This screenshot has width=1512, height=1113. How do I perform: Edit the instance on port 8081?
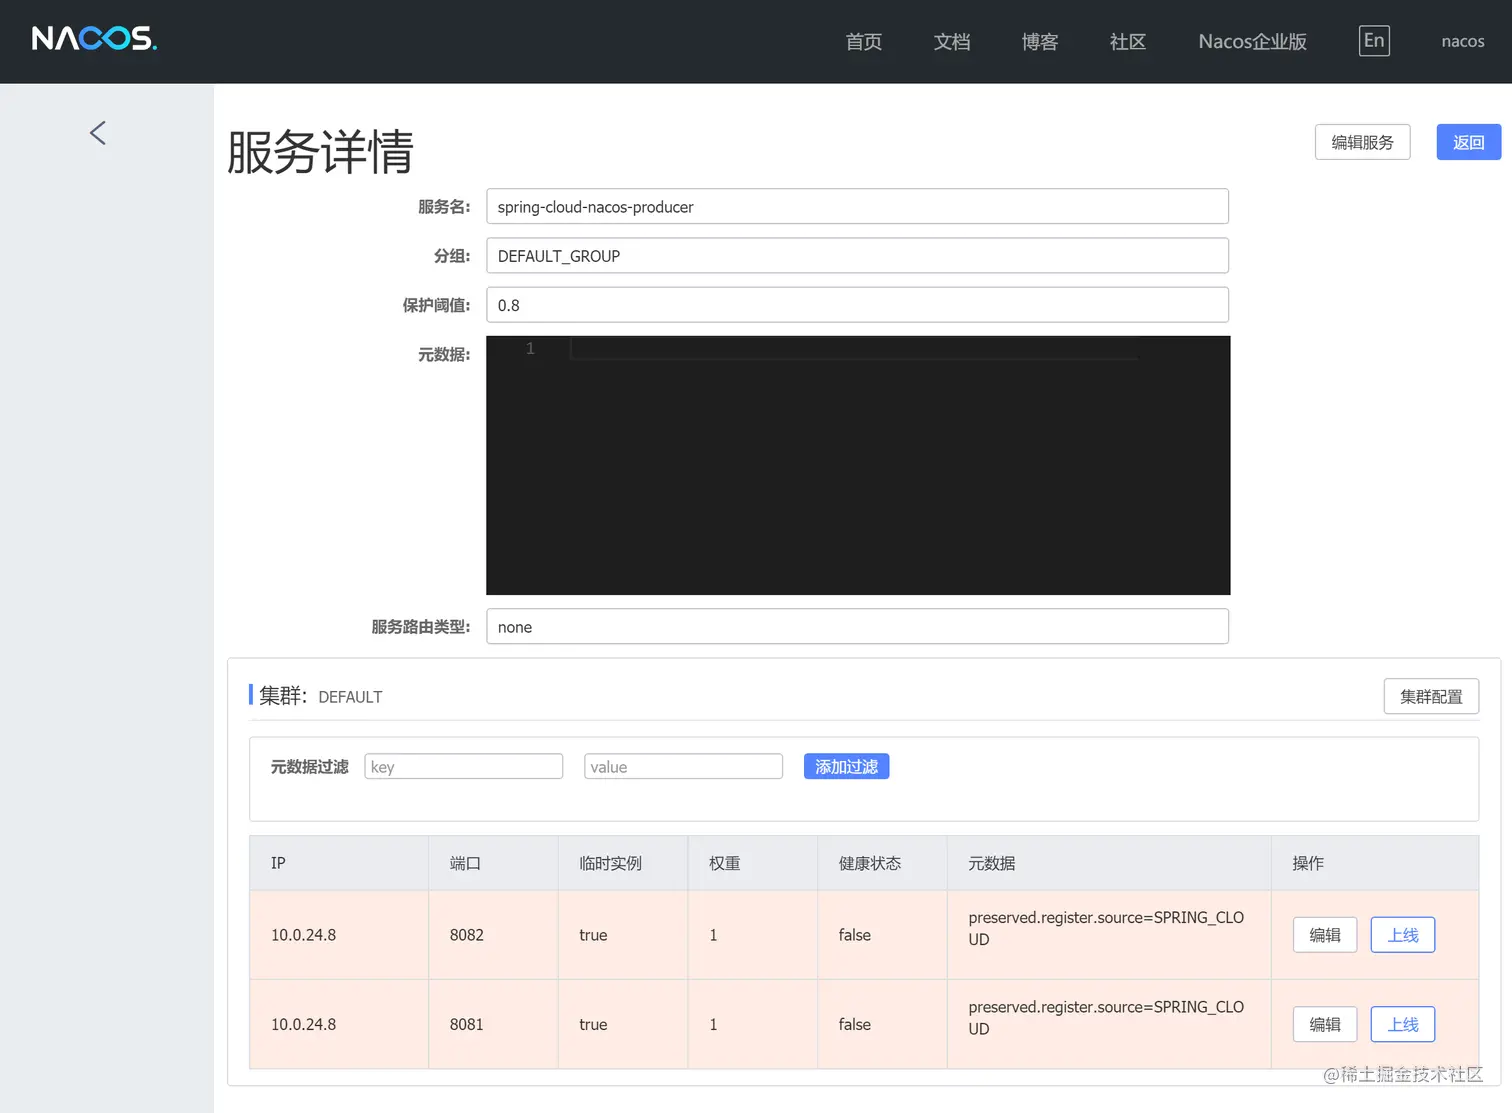(1324, 1024)
